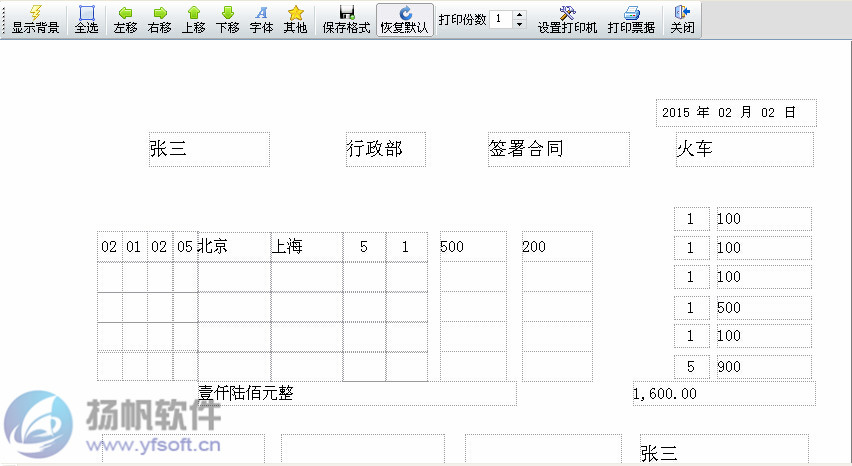Image resolution: width=852 pixels, height=466 pixels.
Task: Shift fields down with 下移
Action: [x=227, y=19]
